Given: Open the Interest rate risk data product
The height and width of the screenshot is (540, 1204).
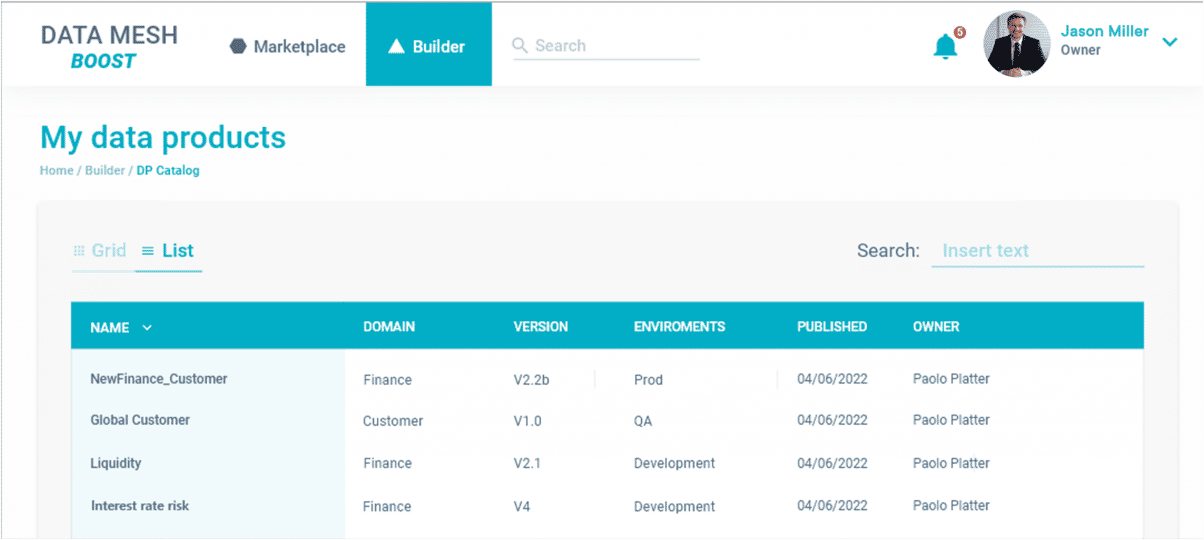Looking at the screenshot, I should click(140, 505).
